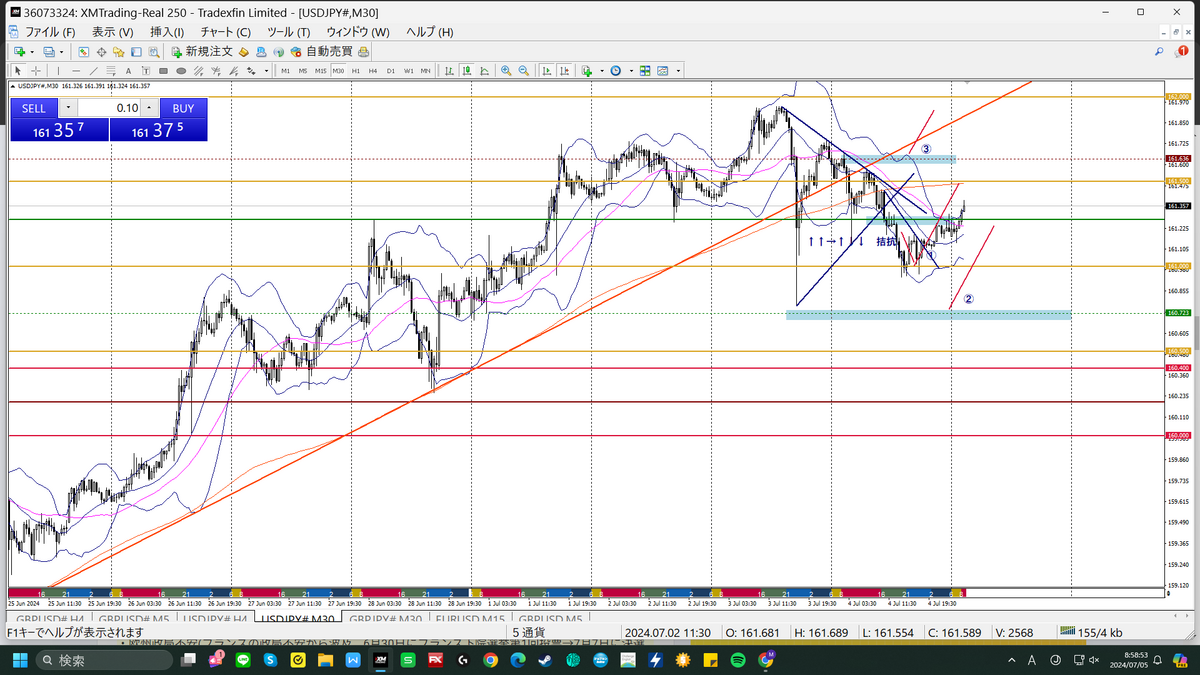This screenshot has height=675, width=1200.
Task: Toggle the Data Window icon
Action: (x=101, y=51)
